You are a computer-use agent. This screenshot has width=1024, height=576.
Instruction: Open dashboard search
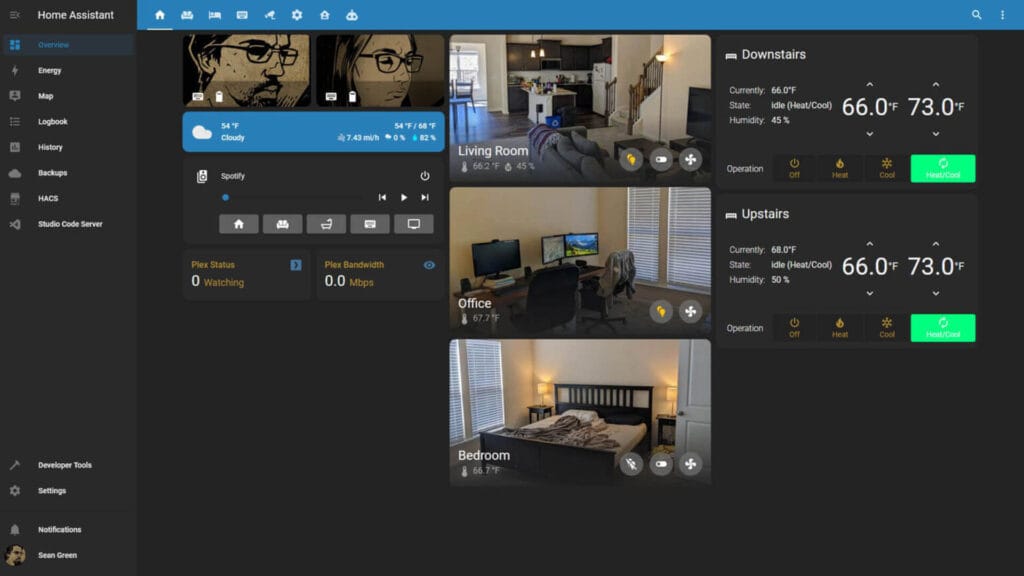(x=976, y=14)
